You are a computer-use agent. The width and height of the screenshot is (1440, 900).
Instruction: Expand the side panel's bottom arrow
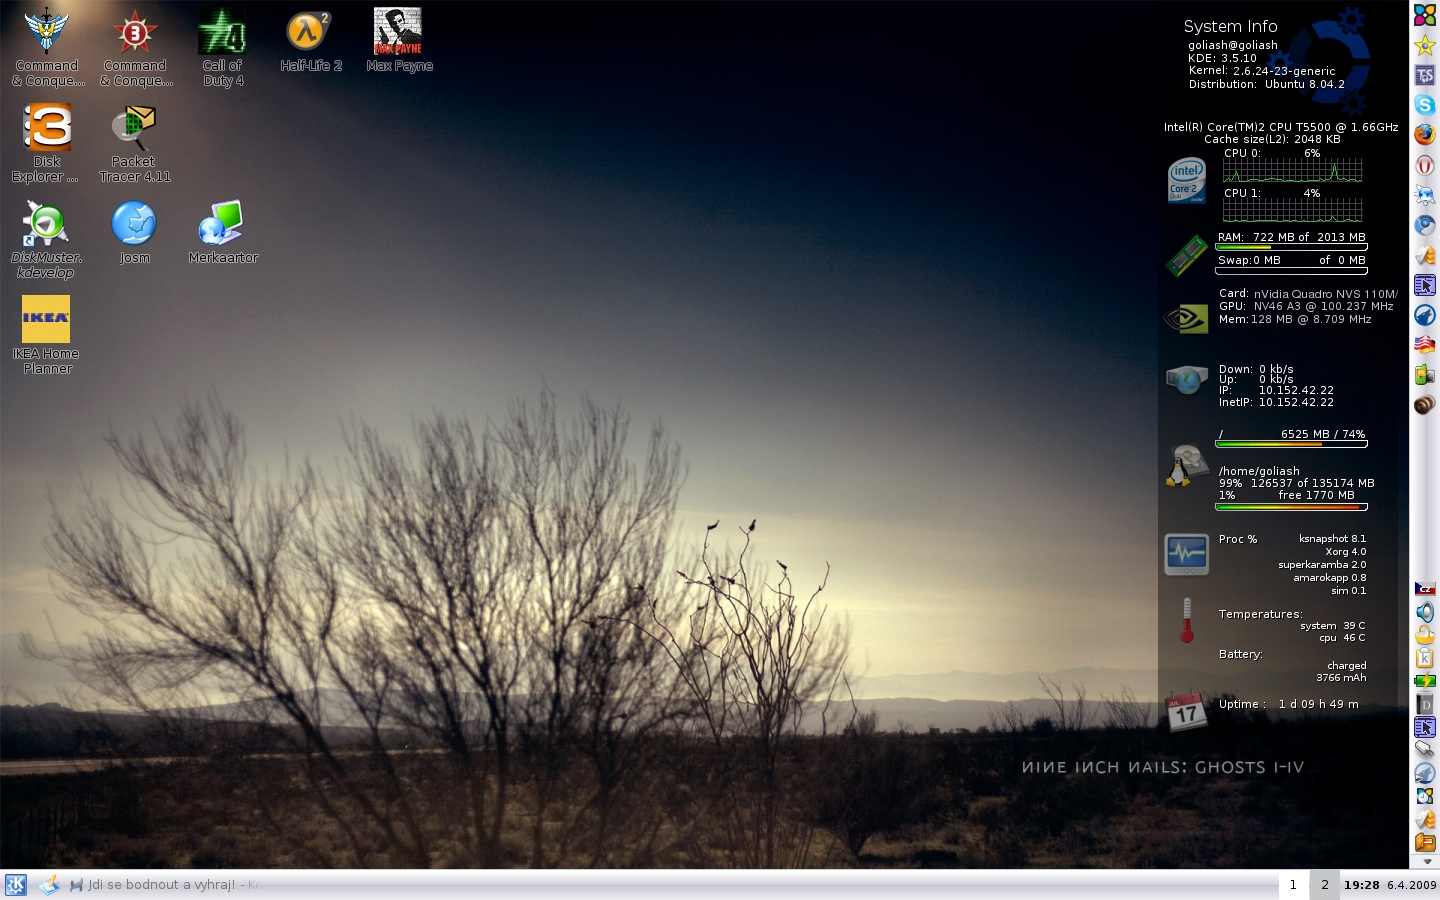click(x=1426, y=861)
